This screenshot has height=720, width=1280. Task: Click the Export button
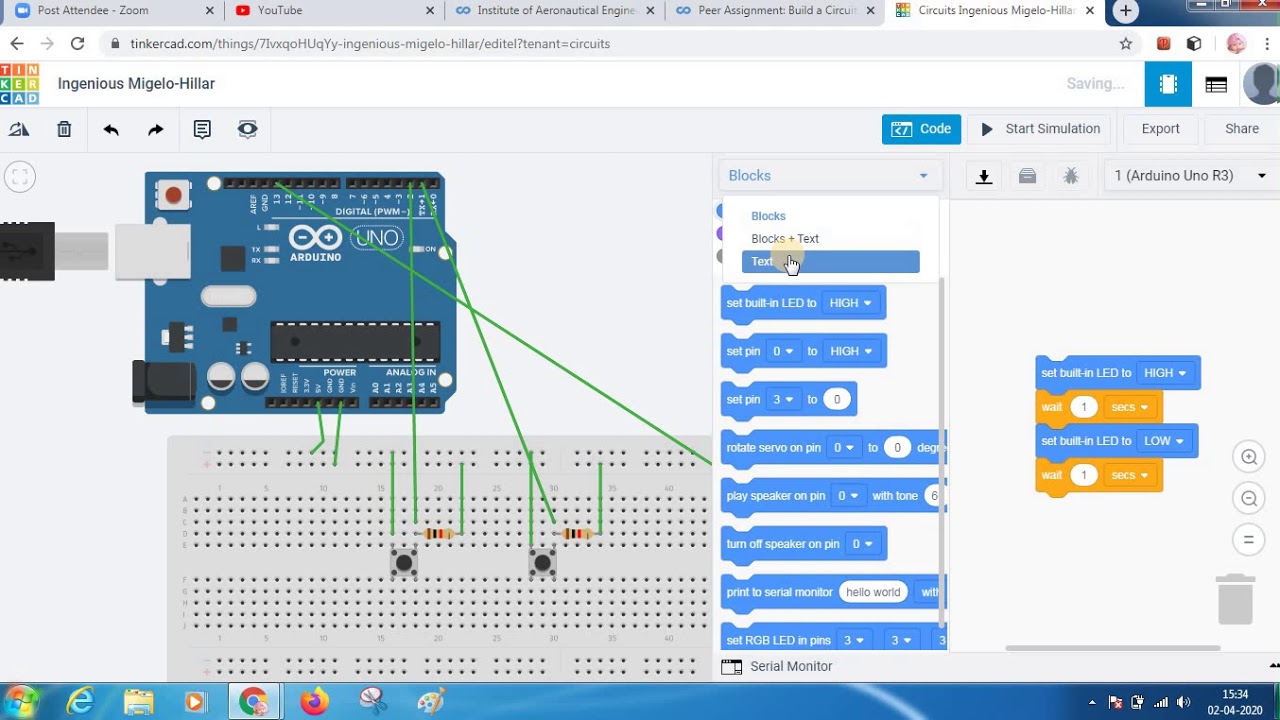click(1160, 129)
